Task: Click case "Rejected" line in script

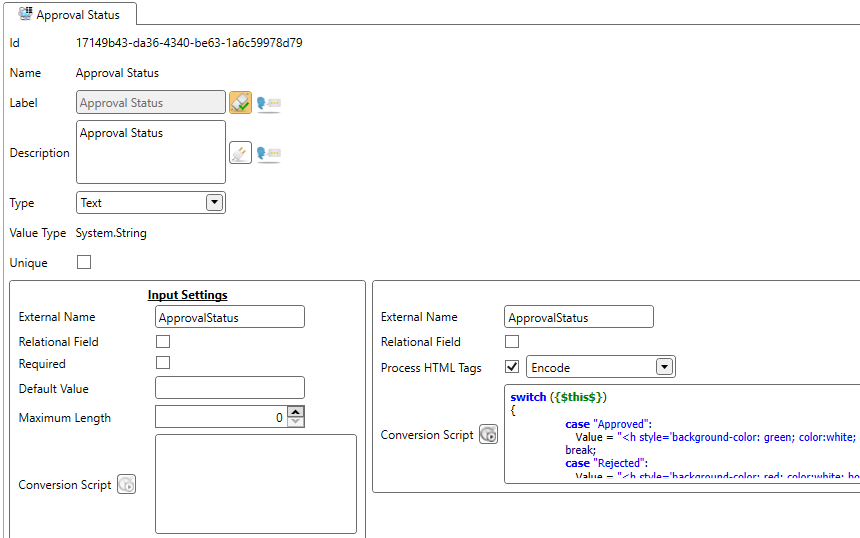Action: tap(607, 463)
